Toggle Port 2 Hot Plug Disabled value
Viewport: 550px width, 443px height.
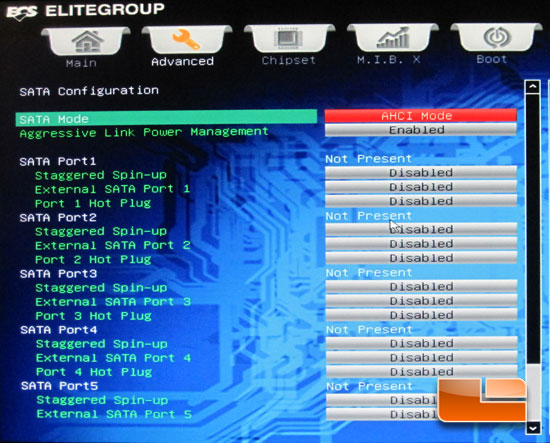pos(421,258)
